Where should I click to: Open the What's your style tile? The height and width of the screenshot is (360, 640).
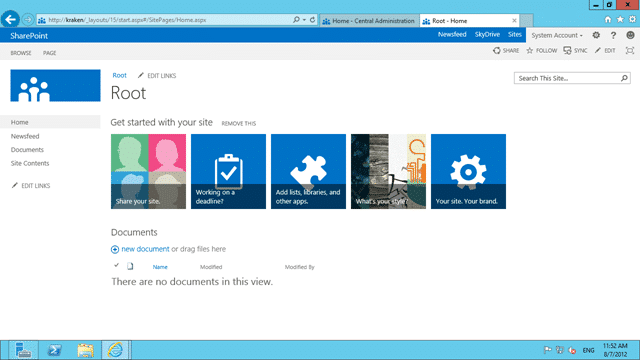[x=388, y=171]
